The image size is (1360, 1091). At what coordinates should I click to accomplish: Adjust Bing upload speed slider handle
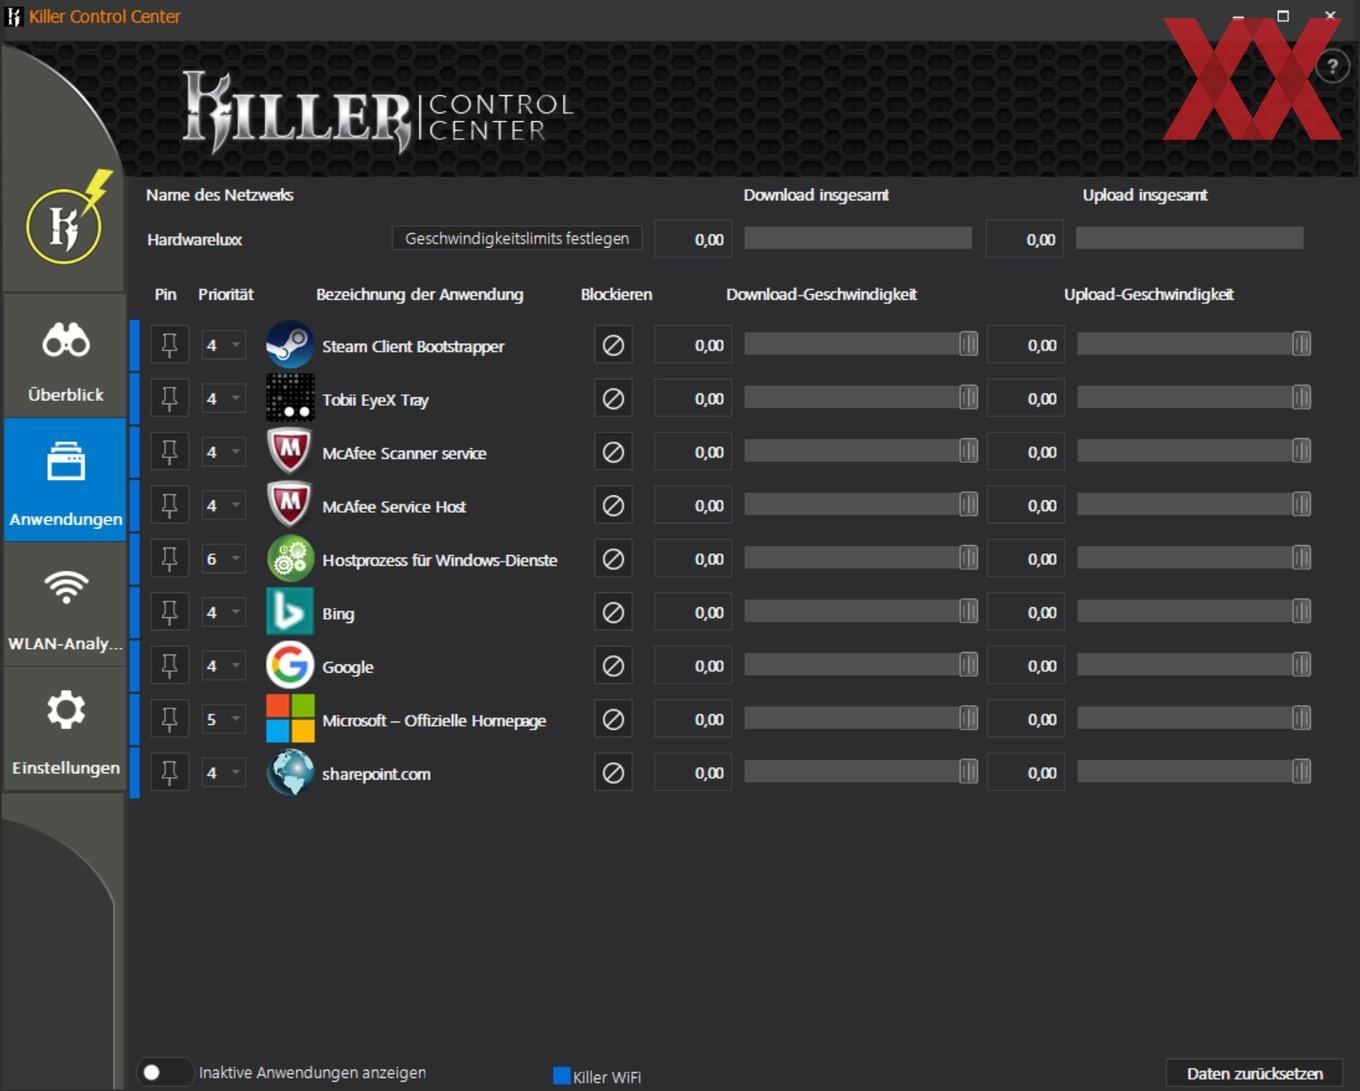(1301, 611)
